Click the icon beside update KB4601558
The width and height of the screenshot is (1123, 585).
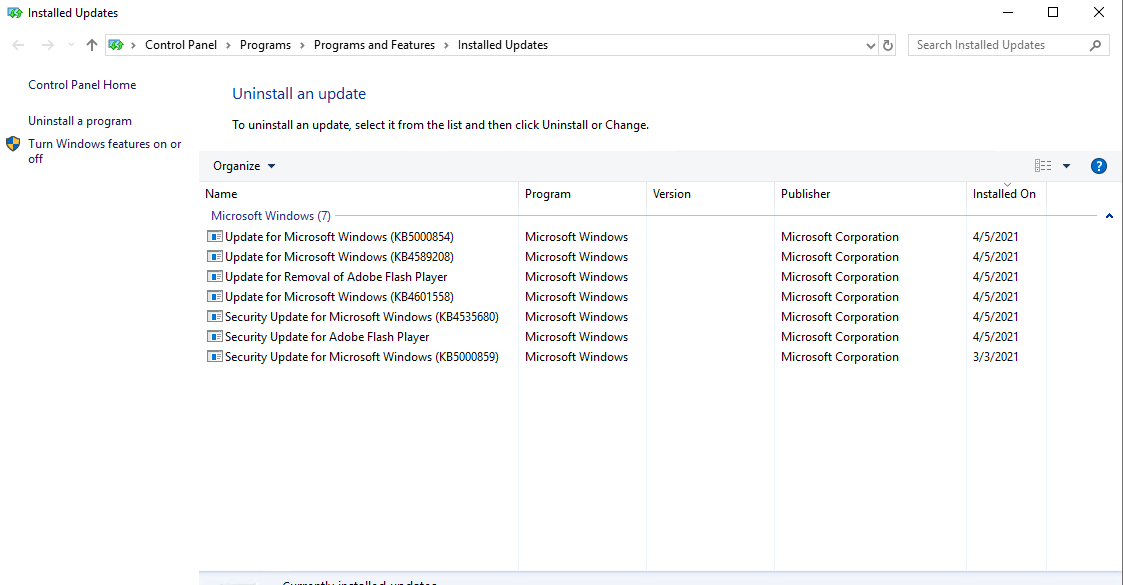click(215, 296)
